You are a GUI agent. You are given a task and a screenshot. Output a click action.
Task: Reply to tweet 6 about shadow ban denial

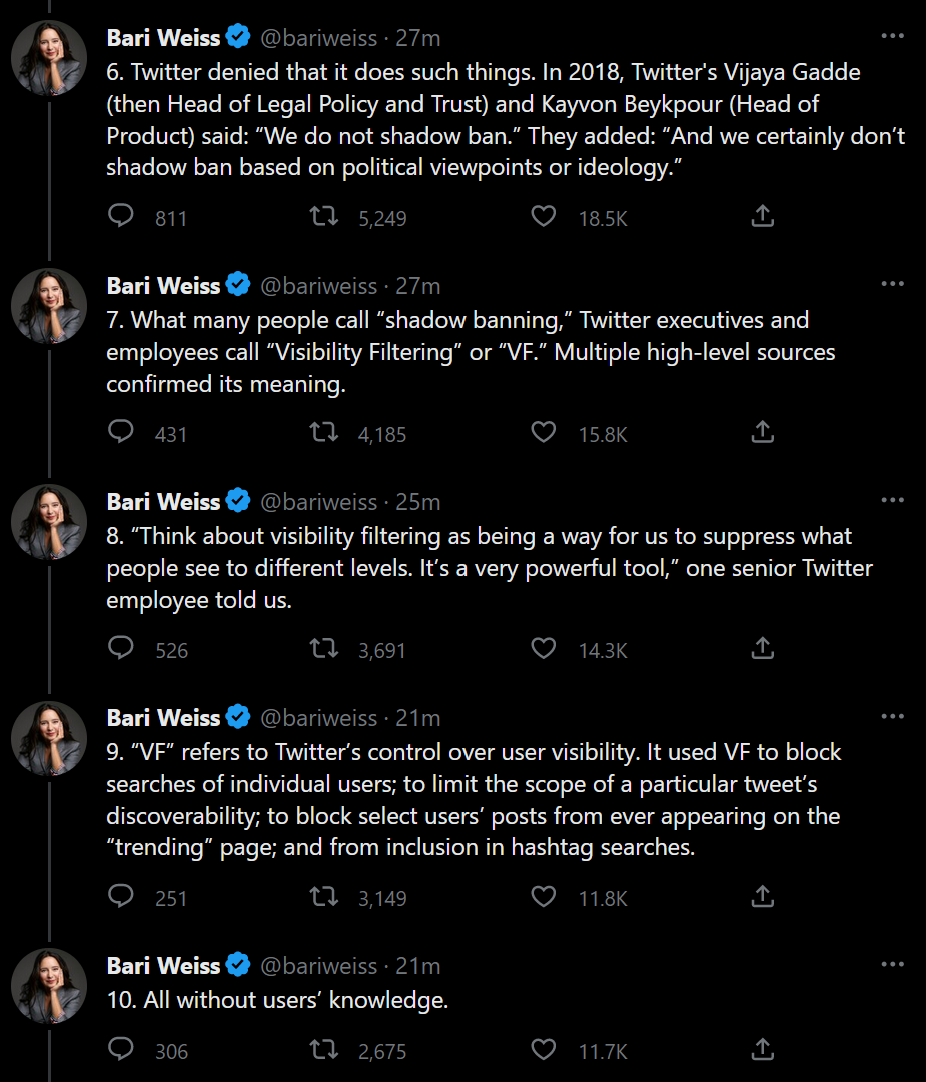click(121, 216)
